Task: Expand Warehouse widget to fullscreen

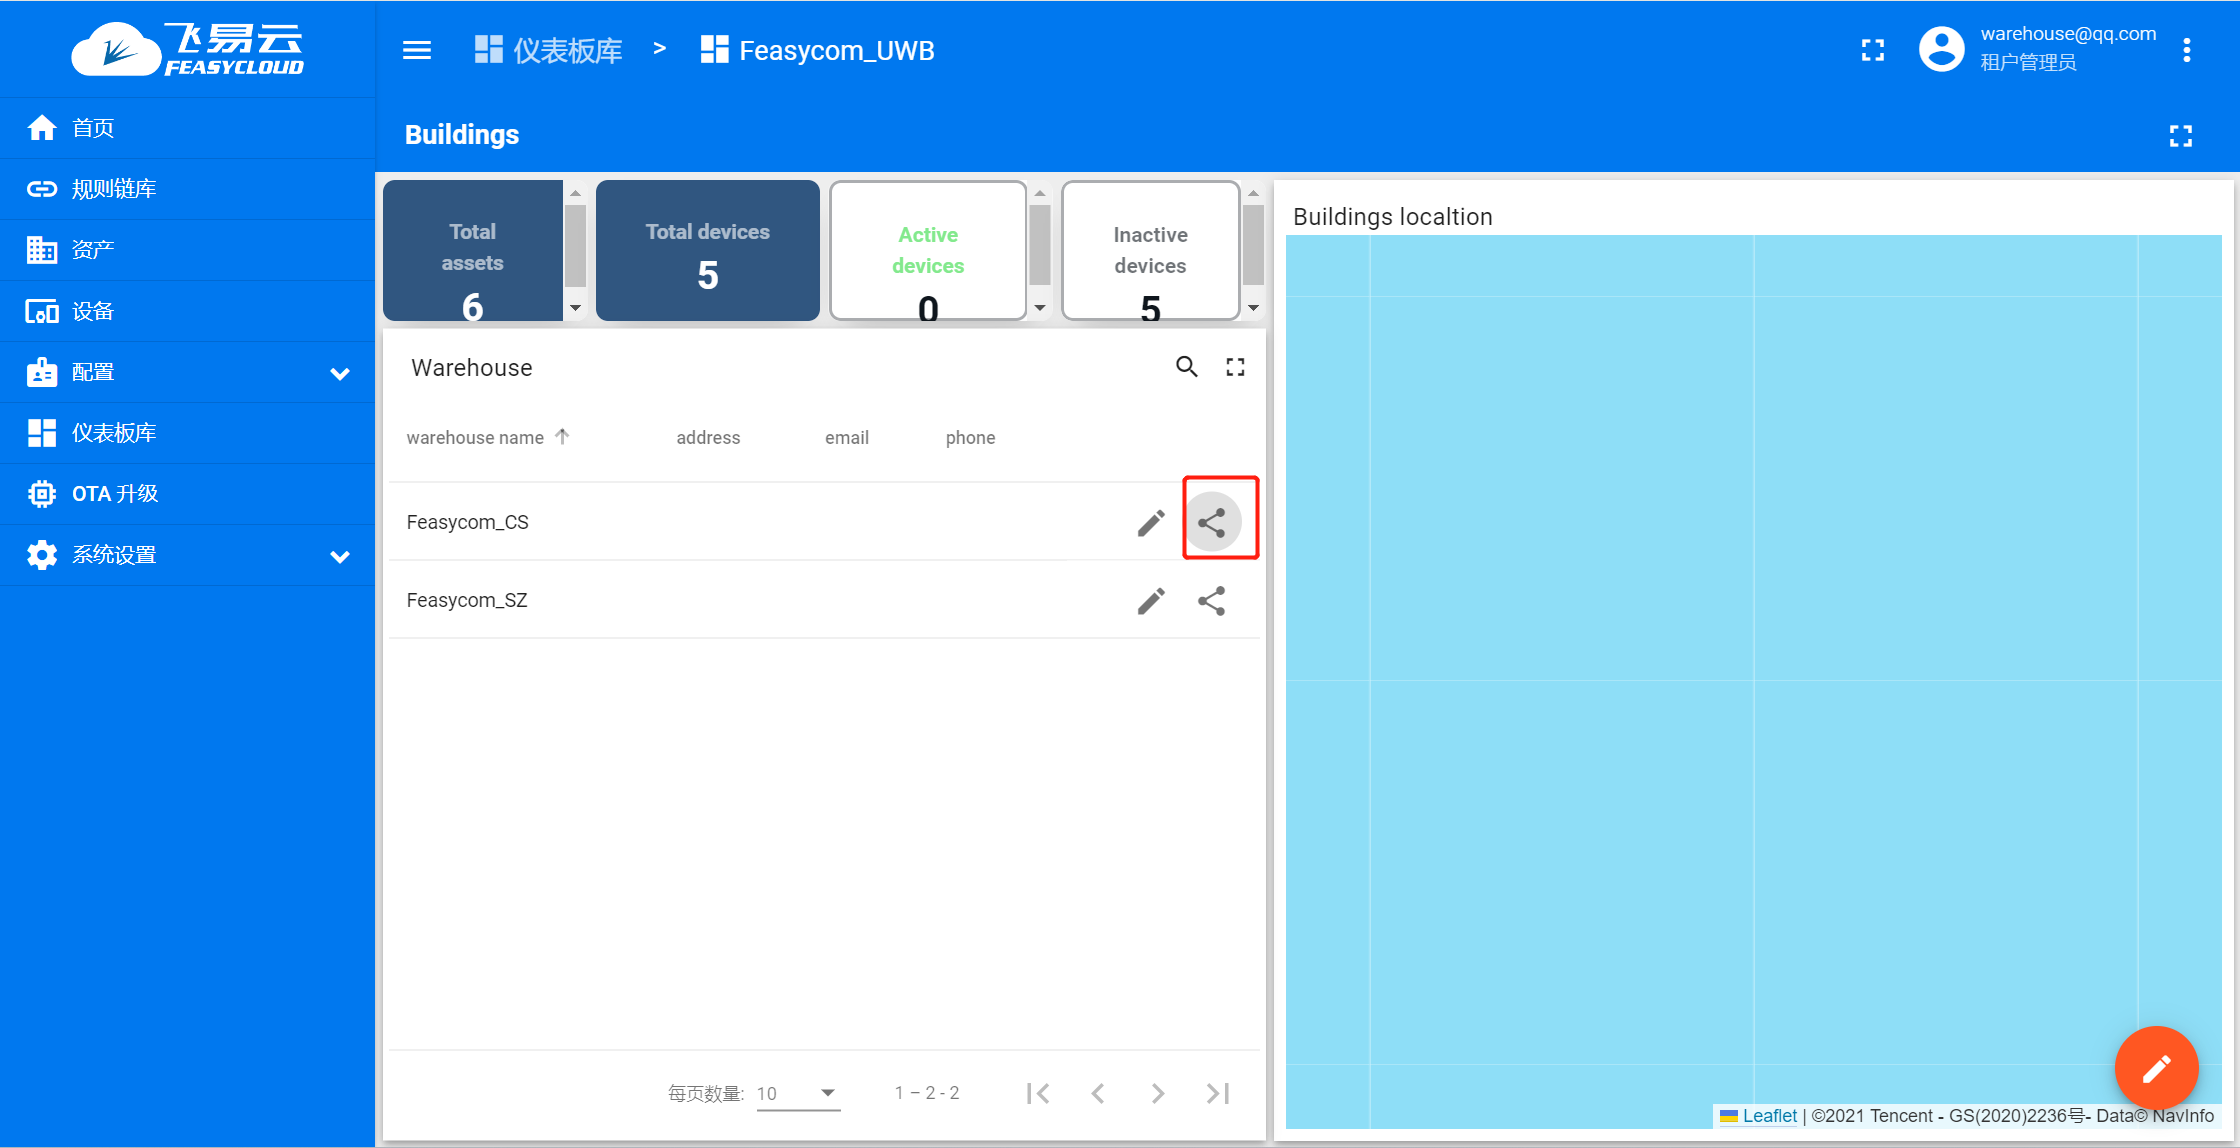Action: 1235,367
